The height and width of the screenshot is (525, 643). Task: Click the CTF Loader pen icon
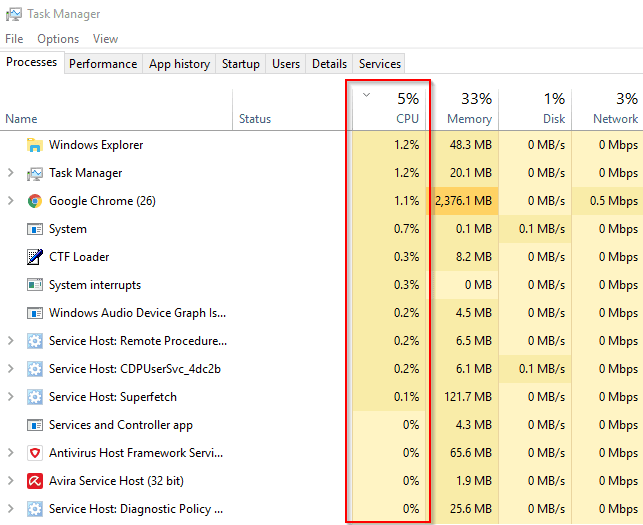(35, 257)
